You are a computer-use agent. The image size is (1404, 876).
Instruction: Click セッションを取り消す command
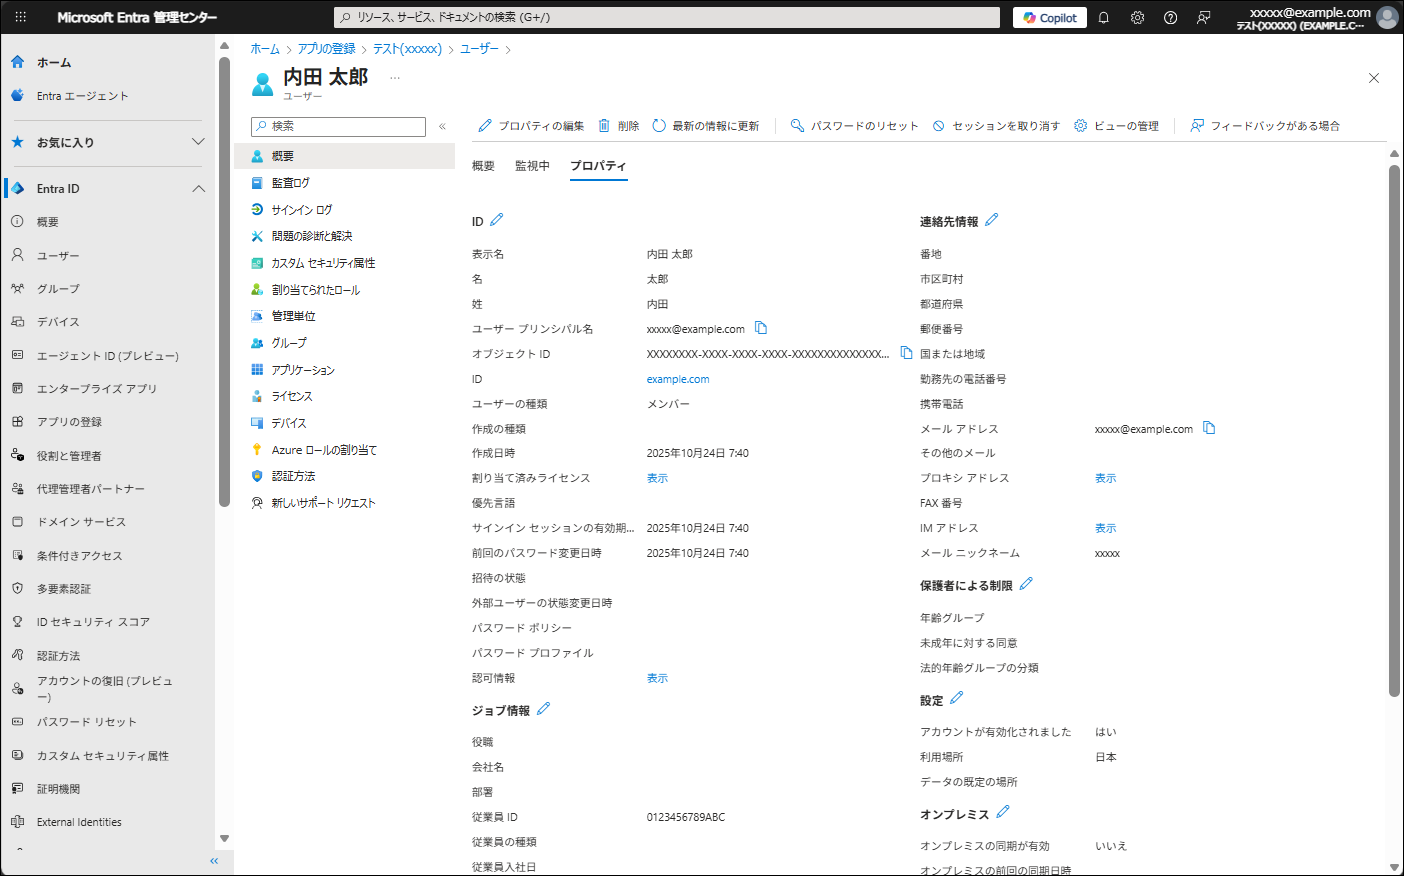[996, 126]
